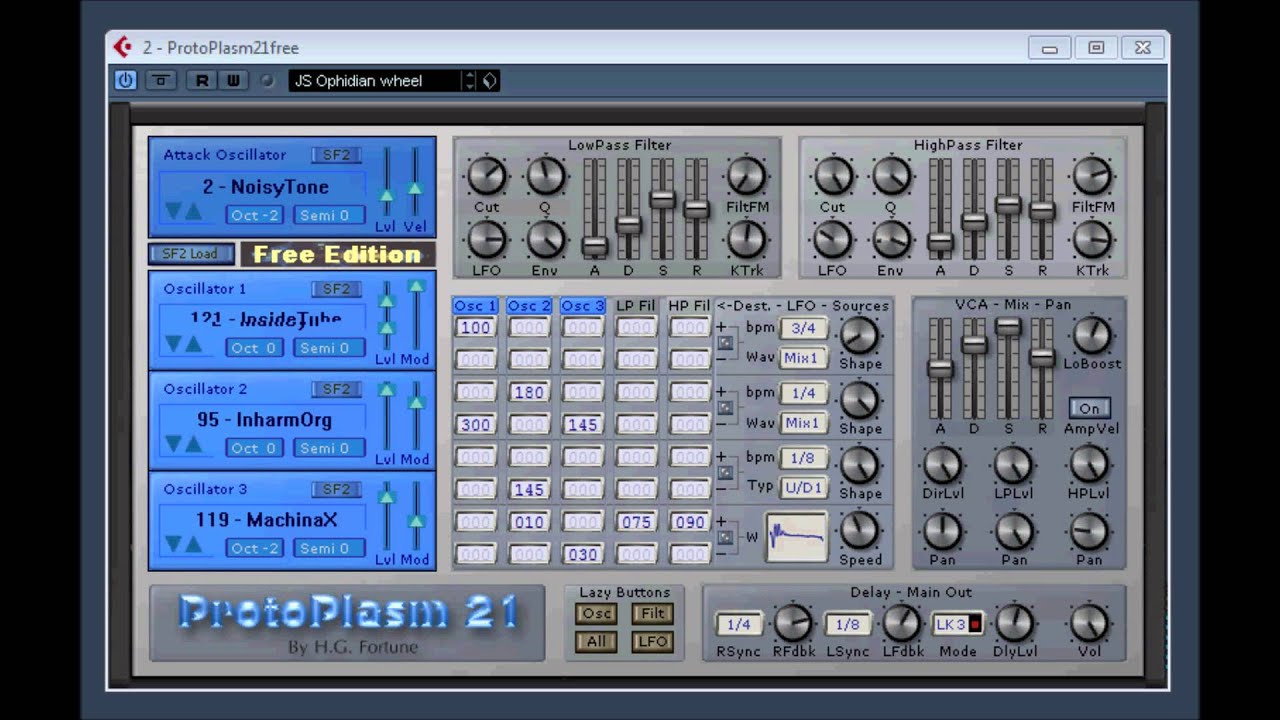This screenshot has width=1280, height=720.
Task: Select the Osc 1 destination column header
Action: coord(475,306)
